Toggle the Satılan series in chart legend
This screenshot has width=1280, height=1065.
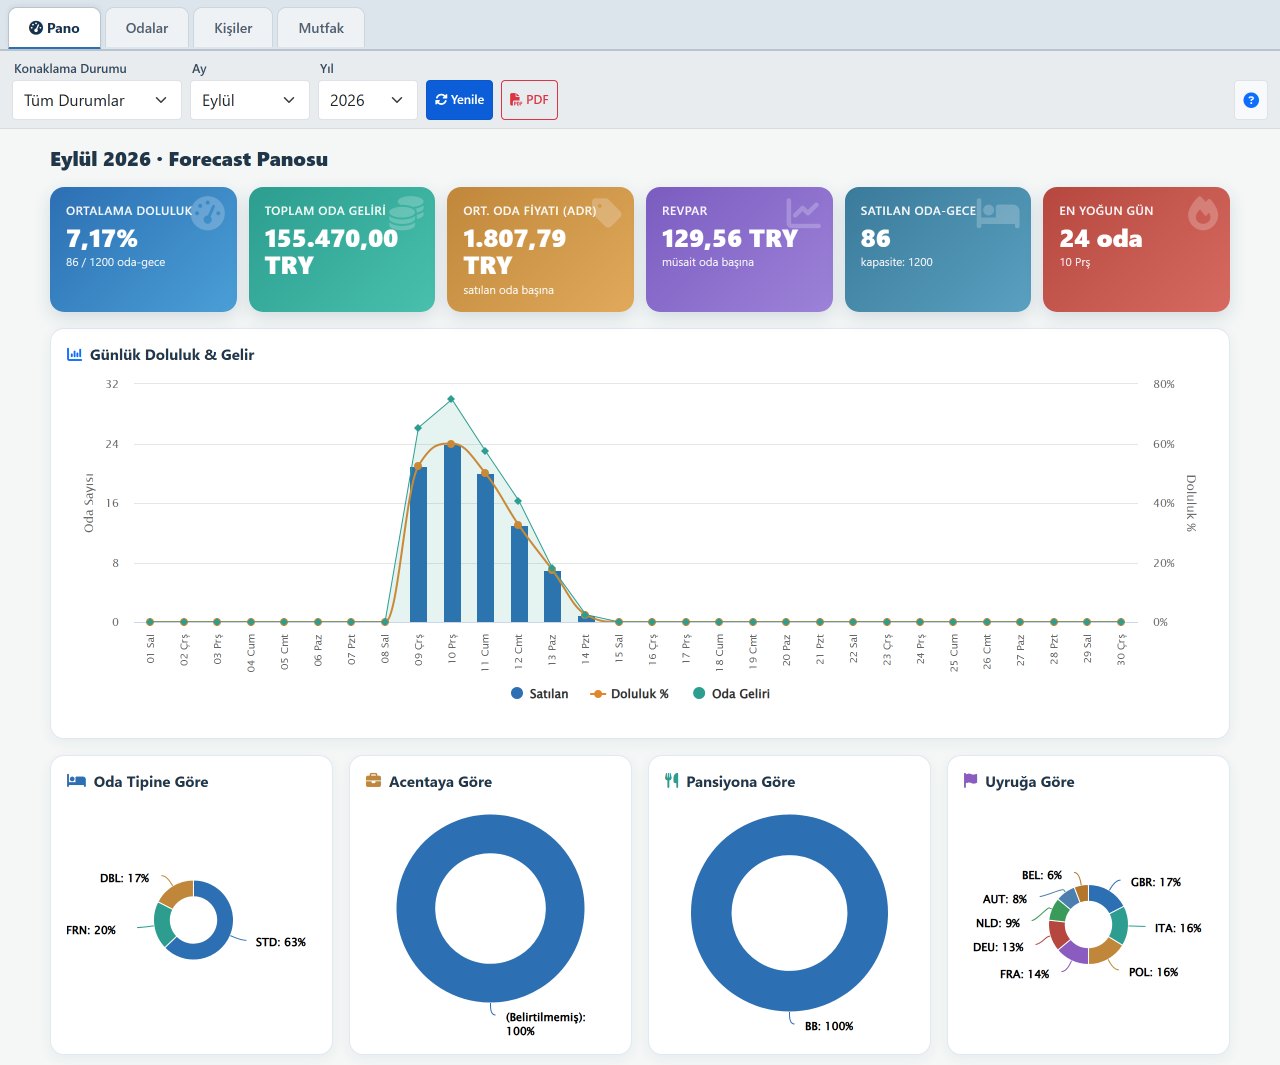pos(539,693)
